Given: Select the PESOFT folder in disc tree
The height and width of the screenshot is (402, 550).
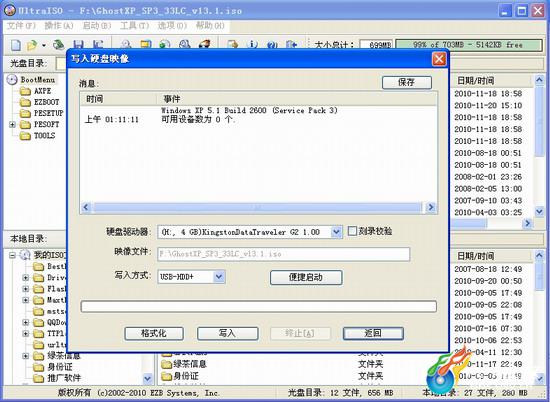Looking at the screenshot, I should pos(39,124).
